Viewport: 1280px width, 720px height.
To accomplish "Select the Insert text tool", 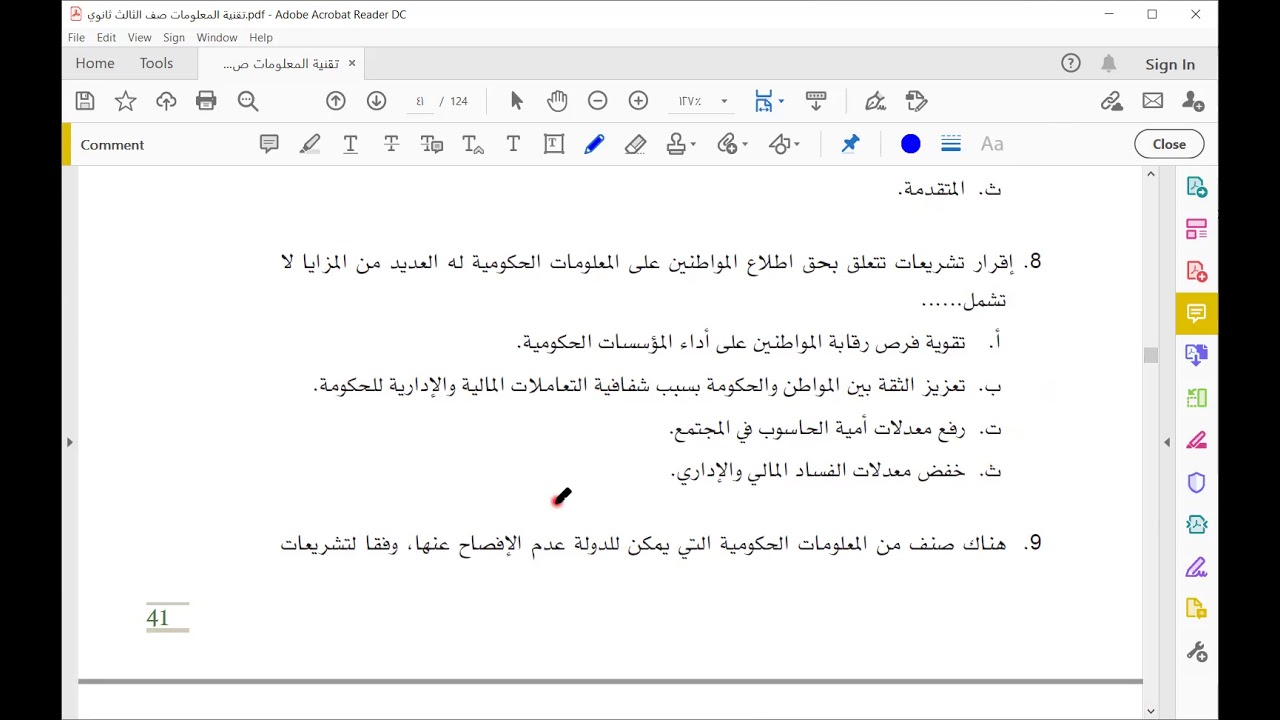I will point(473,144).
